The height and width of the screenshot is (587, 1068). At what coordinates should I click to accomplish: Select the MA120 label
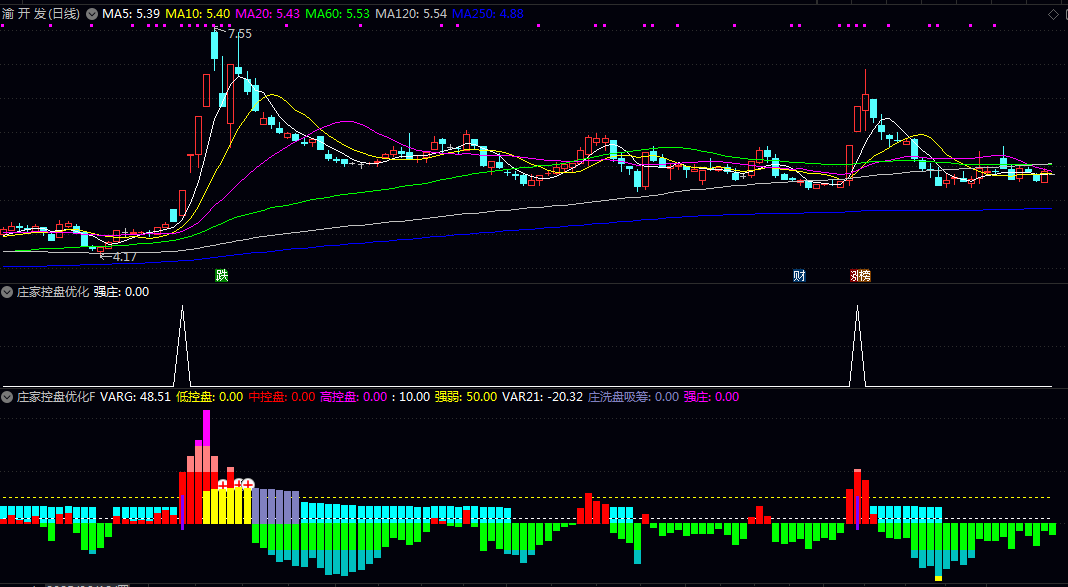pyautogui.click(x=410, y=14)
